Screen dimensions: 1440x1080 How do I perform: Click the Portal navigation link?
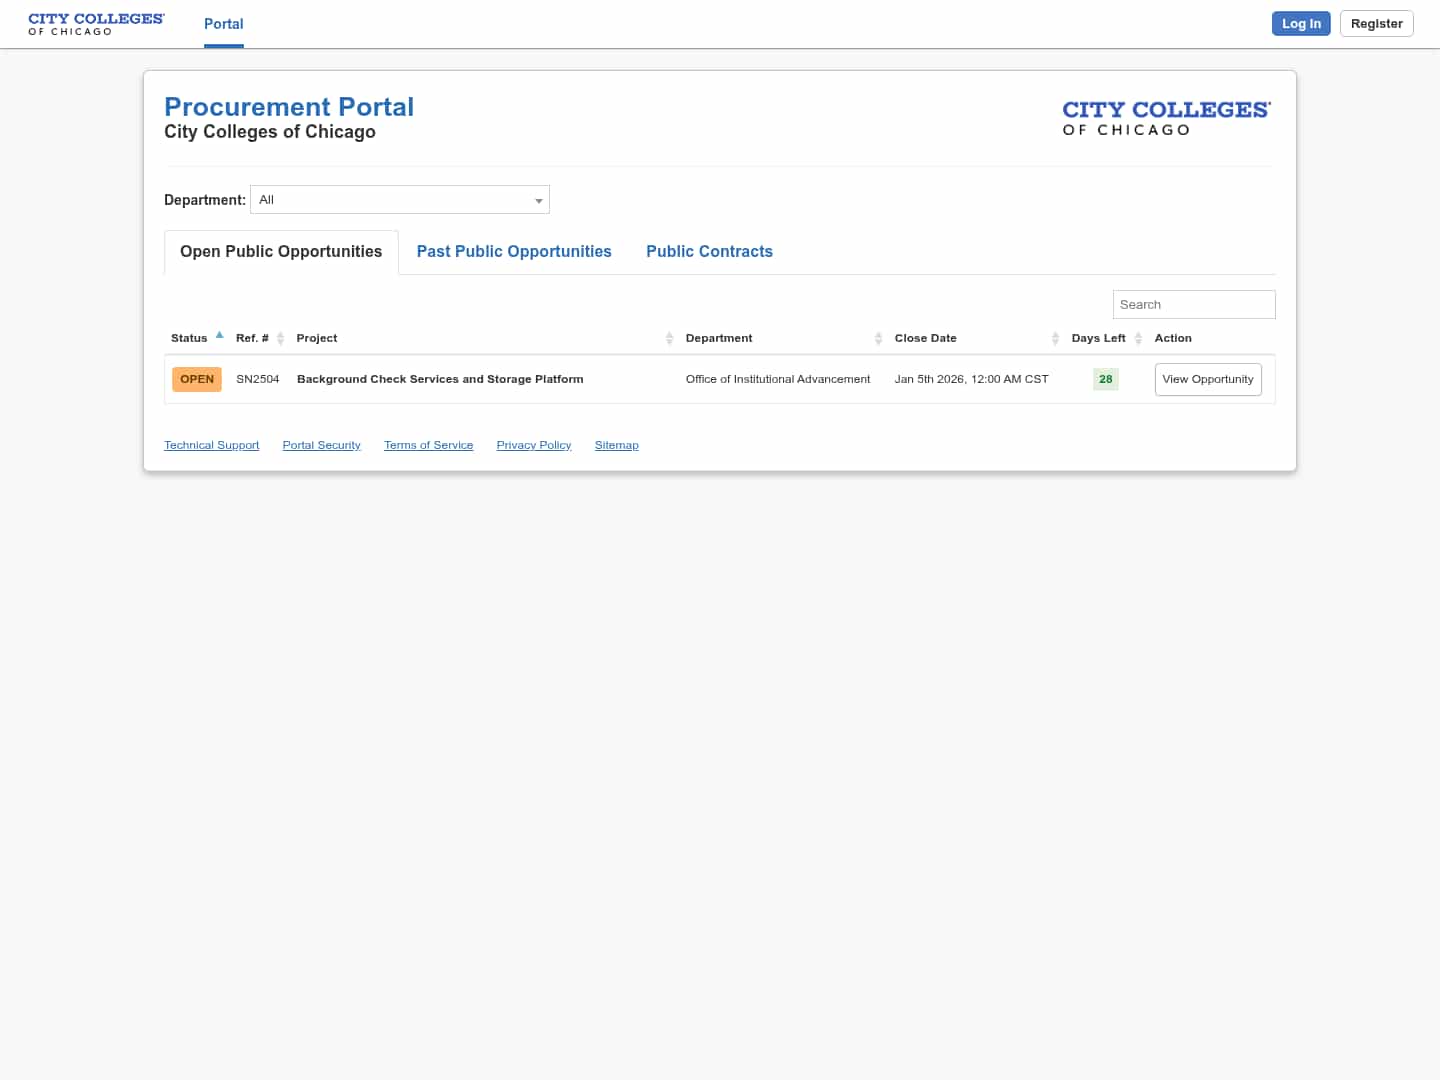[223, 24]
